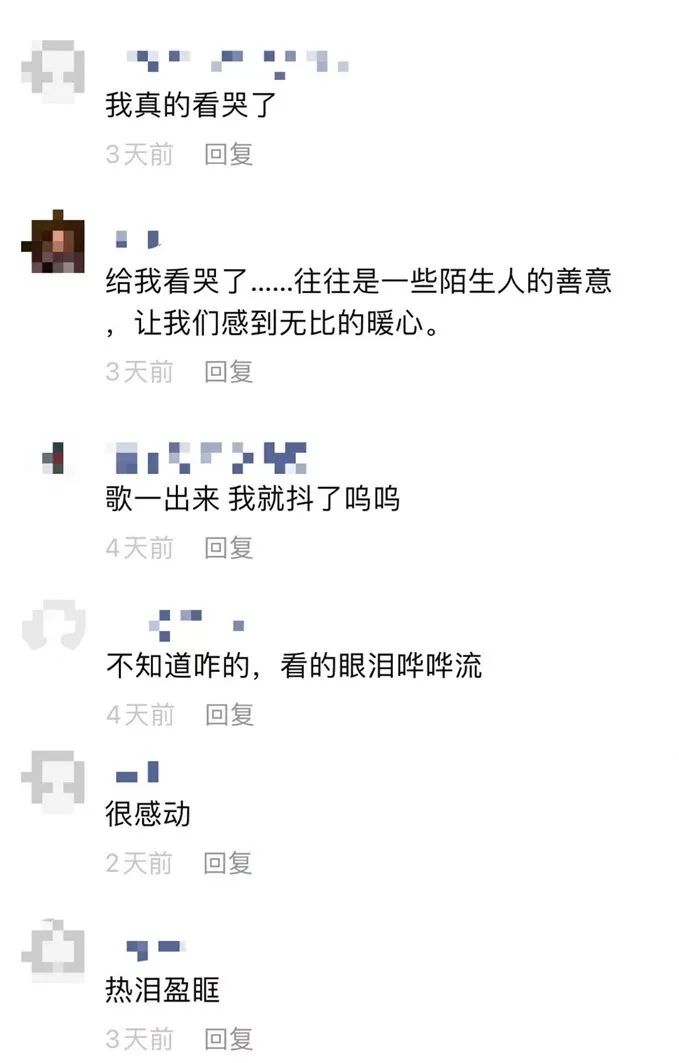This screenshot has height=1063, width=679.
Task: Open avatar next to 热泪盈眶 comment
Action: (x=53, y=950)
